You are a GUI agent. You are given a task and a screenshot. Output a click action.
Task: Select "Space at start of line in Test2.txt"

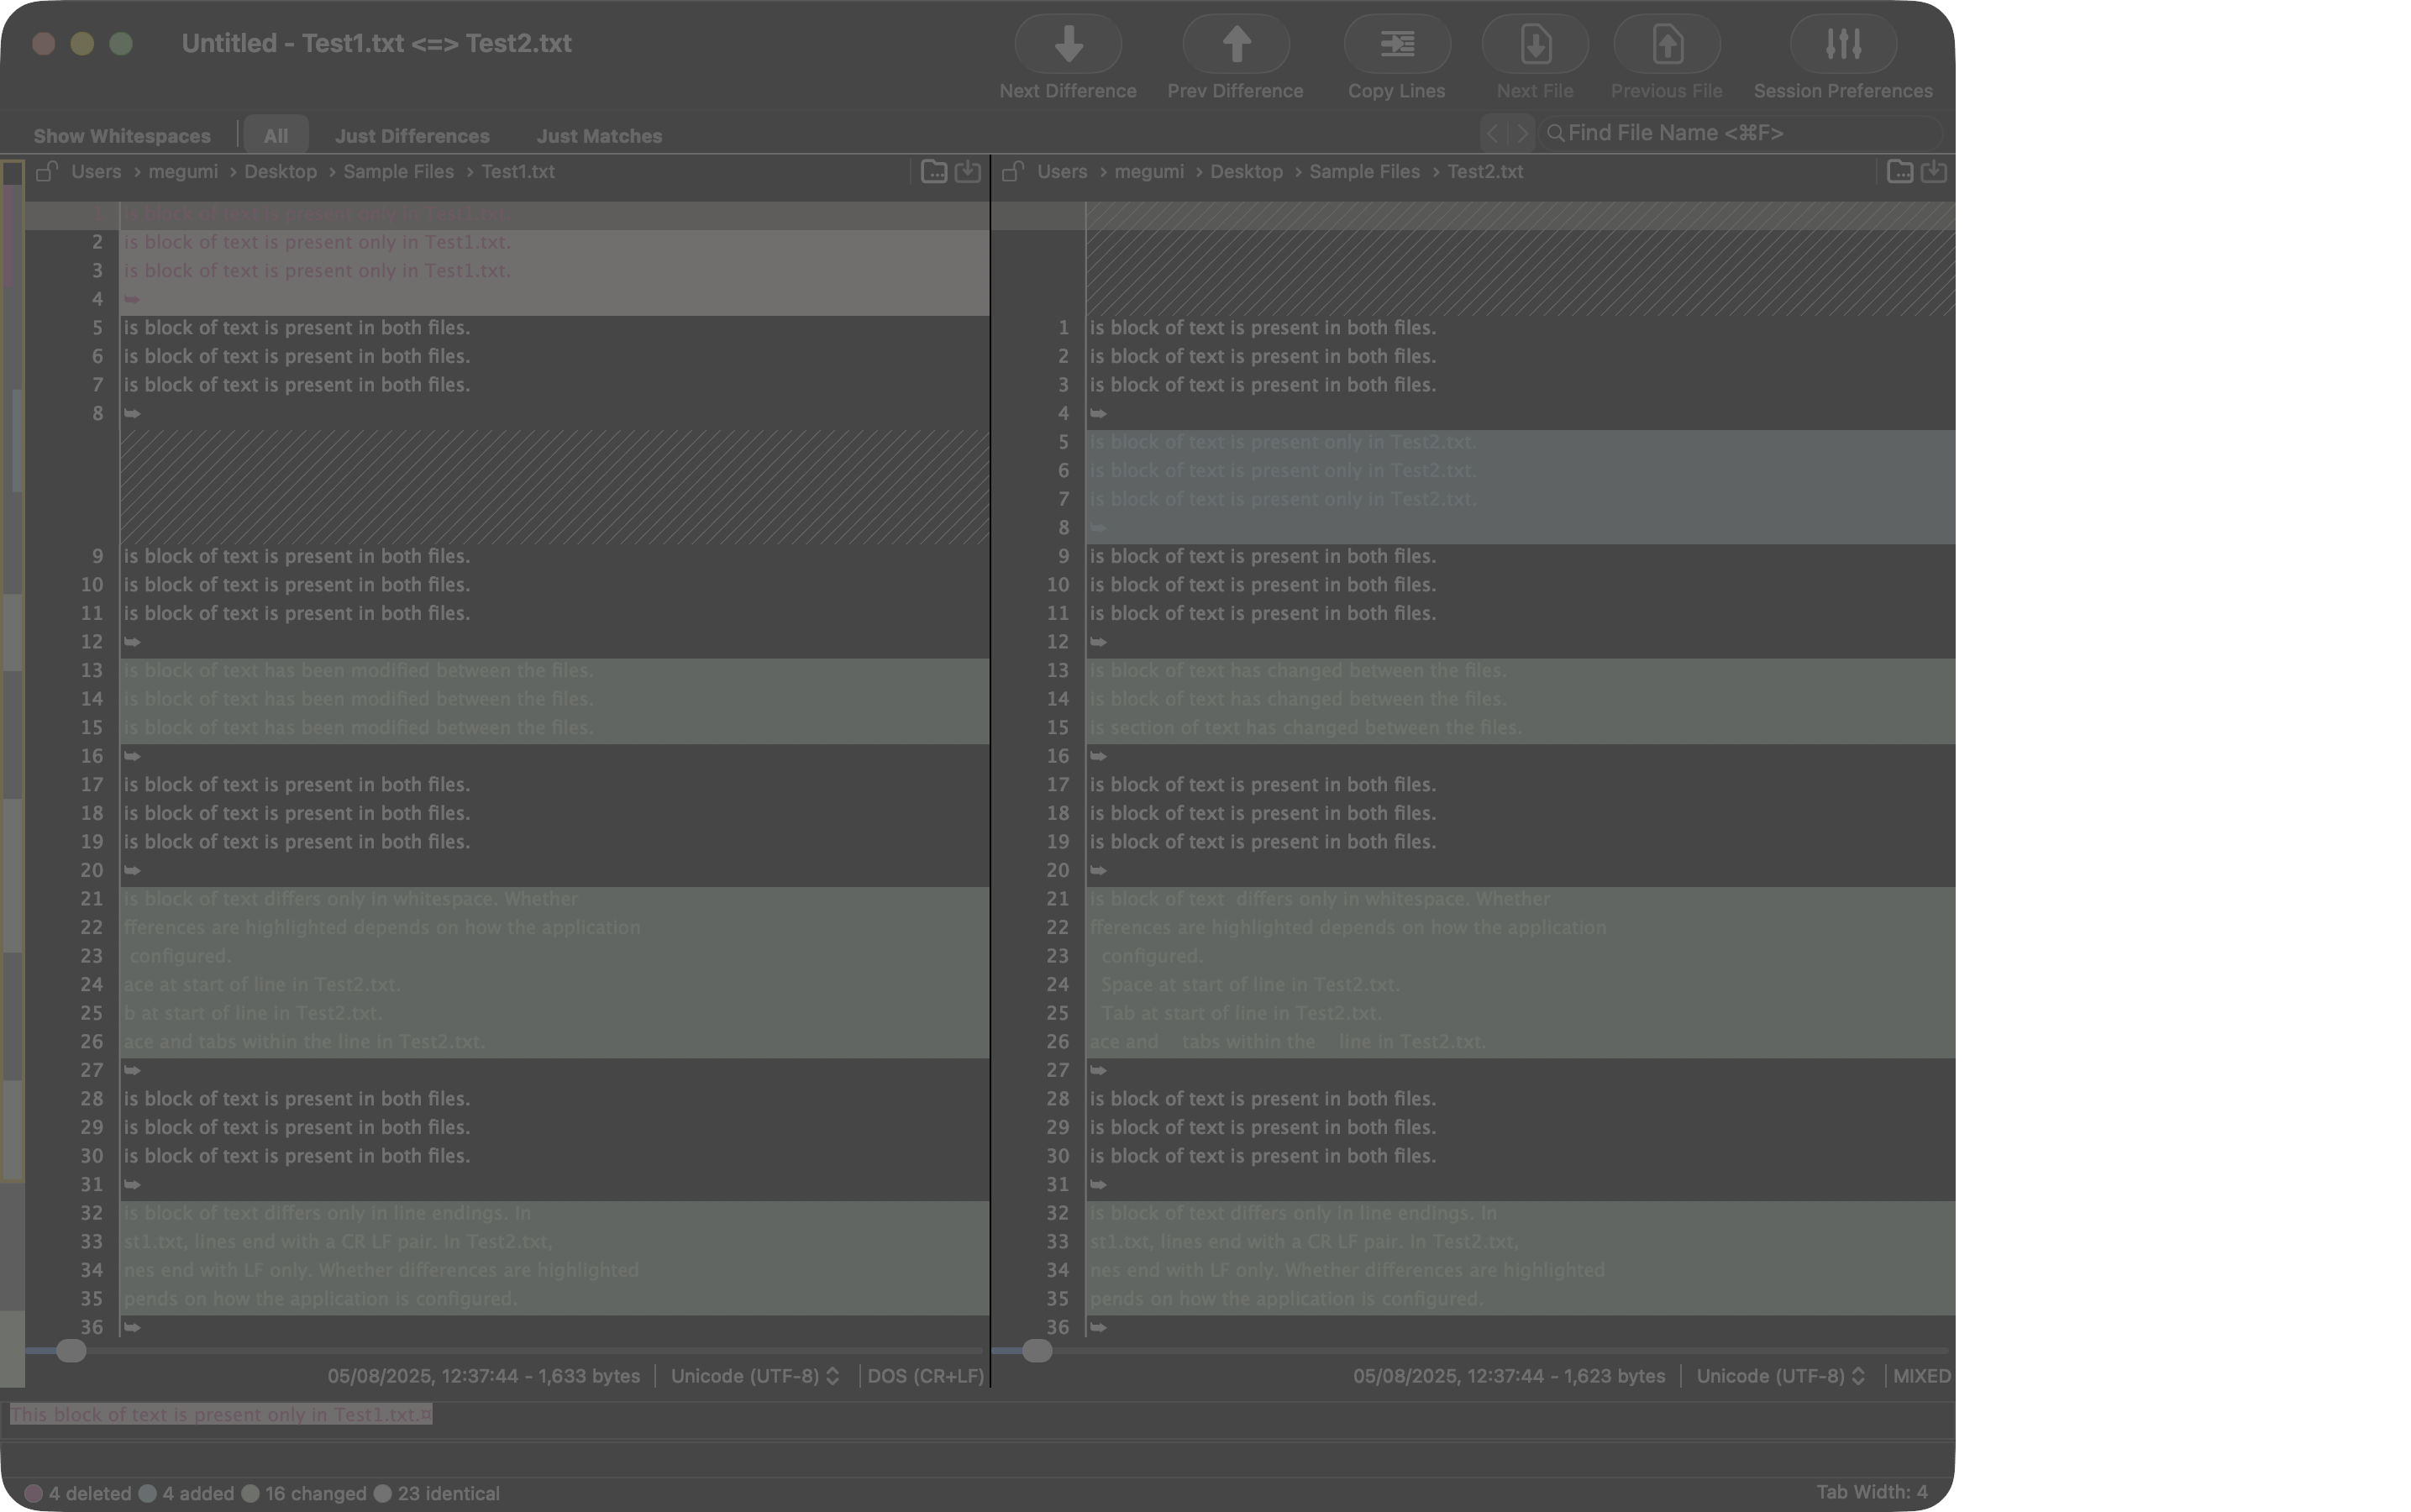click(1520, 984)
